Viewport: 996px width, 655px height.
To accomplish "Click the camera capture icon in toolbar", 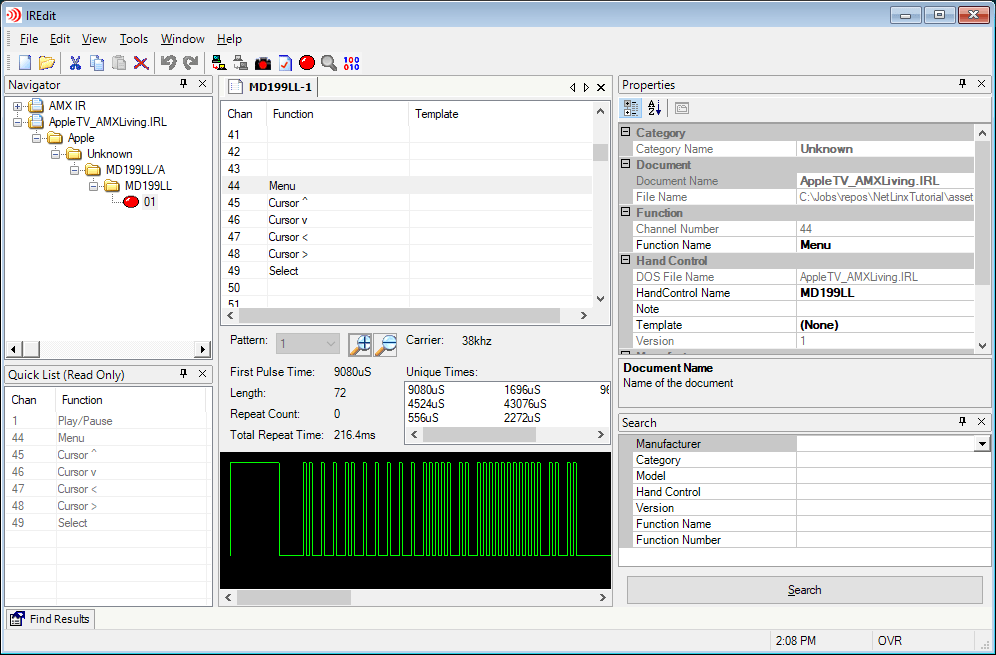I will 263,63.
